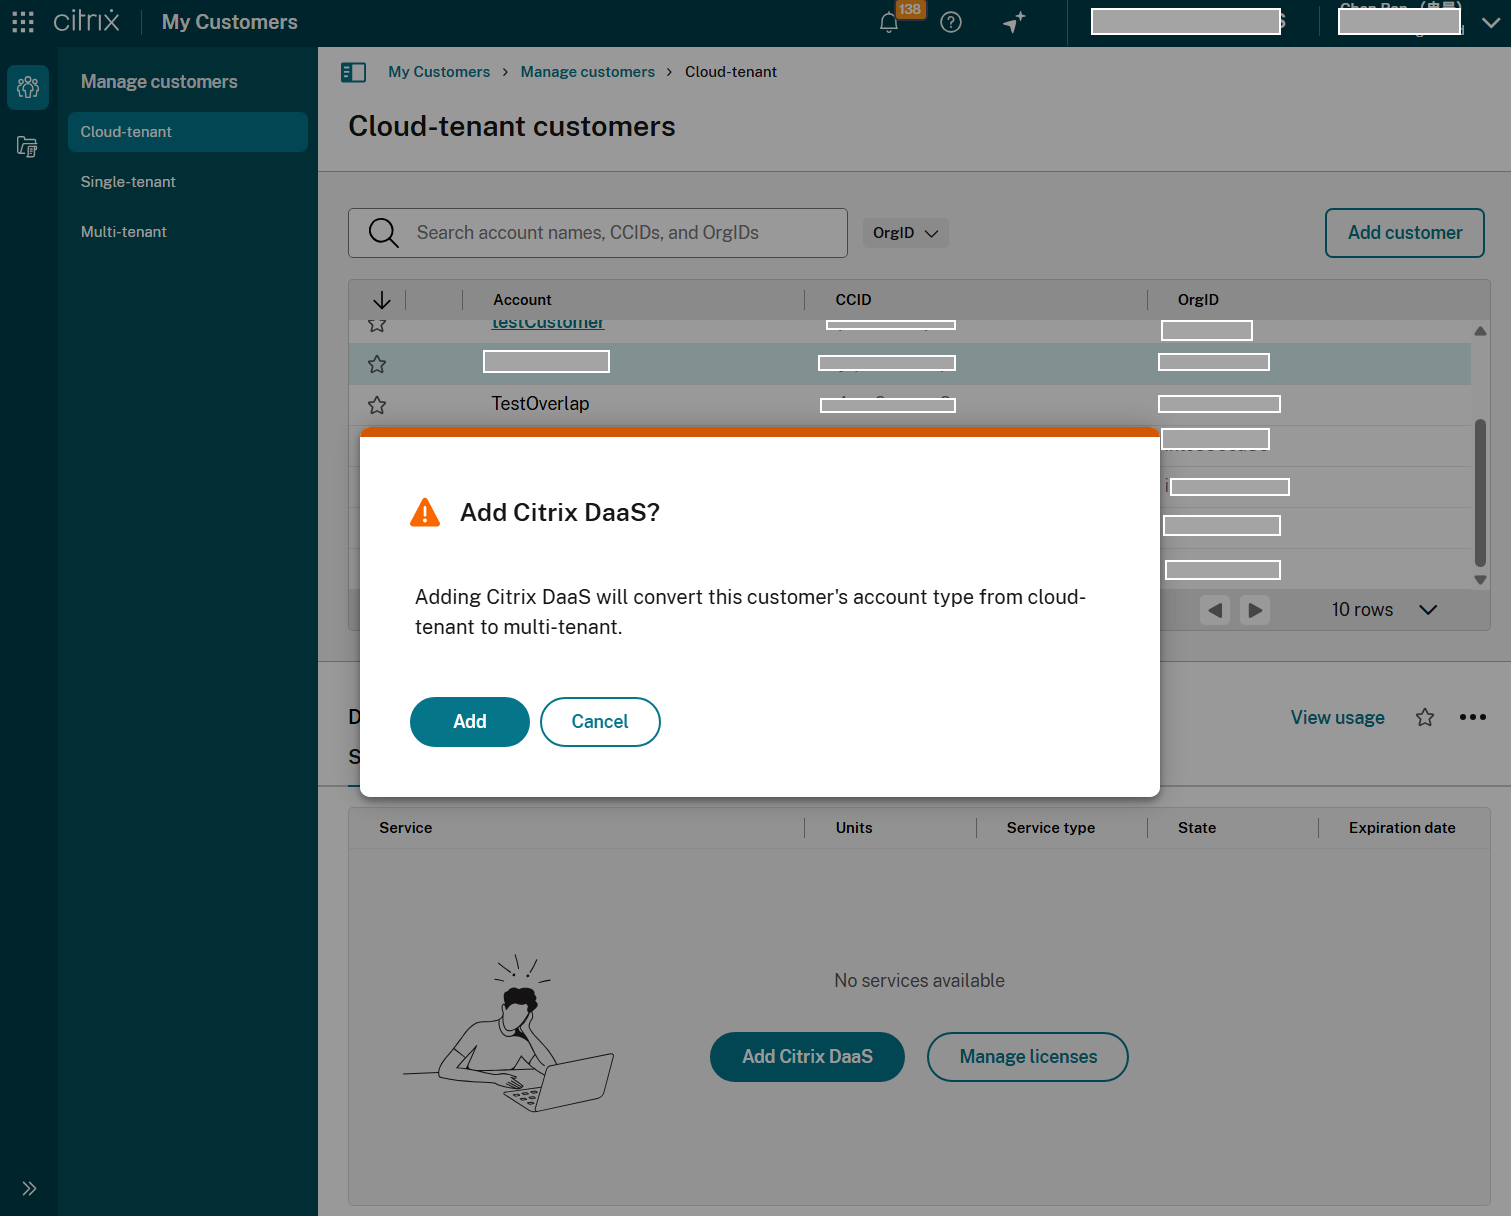Open the Multi-tenant section
The height and width of the screenshot is (1216, 1511).
coord(123,231)
